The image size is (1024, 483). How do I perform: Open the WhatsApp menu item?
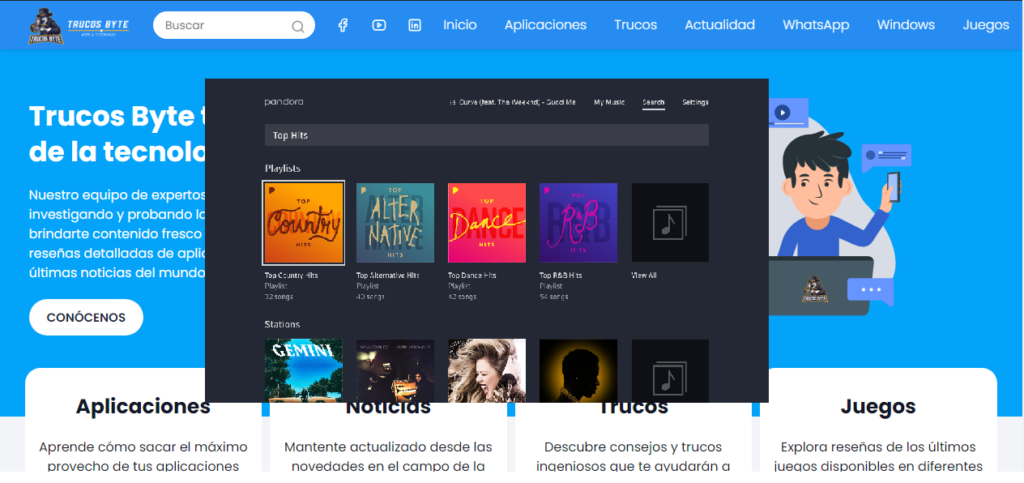click(x=816, y=25)
